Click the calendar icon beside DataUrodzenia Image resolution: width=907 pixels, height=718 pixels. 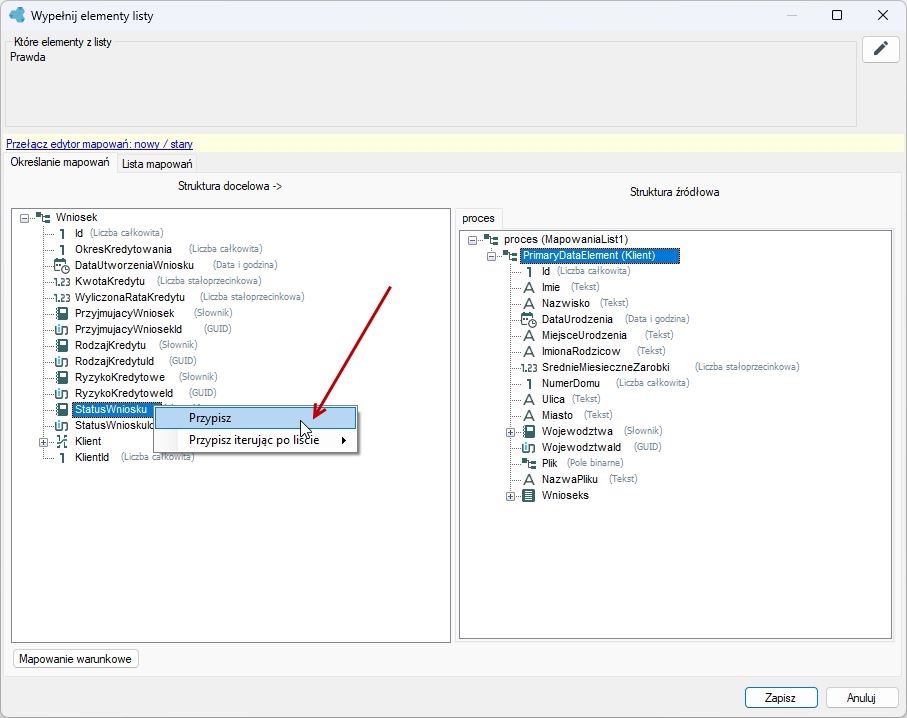pyautogui.click(x=529, y=319)
